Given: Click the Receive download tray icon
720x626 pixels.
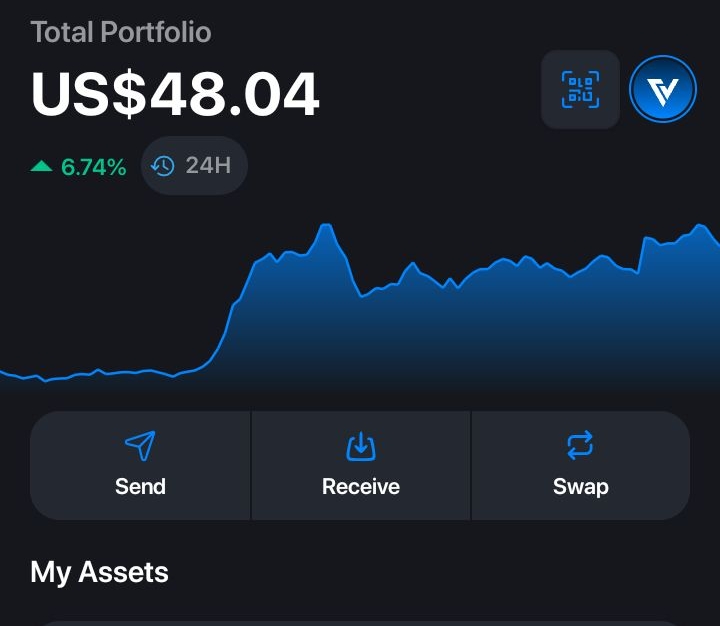Looking at the screenshot, I should point(361,446).
